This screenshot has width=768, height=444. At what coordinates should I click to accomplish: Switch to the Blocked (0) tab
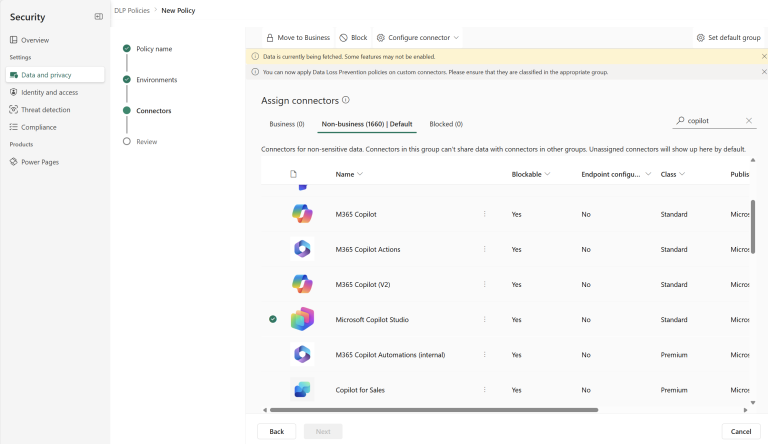tap(446, 124)
